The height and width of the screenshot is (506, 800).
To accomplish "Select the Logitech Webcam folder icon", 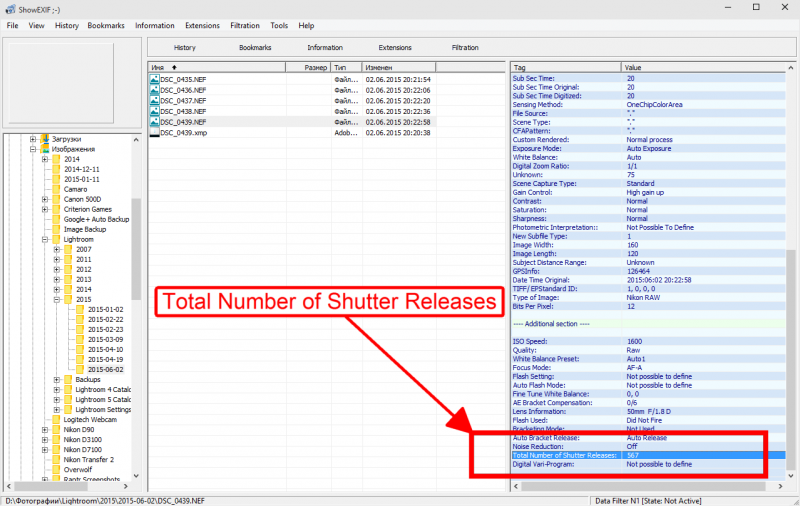I will tap(57, 419).
